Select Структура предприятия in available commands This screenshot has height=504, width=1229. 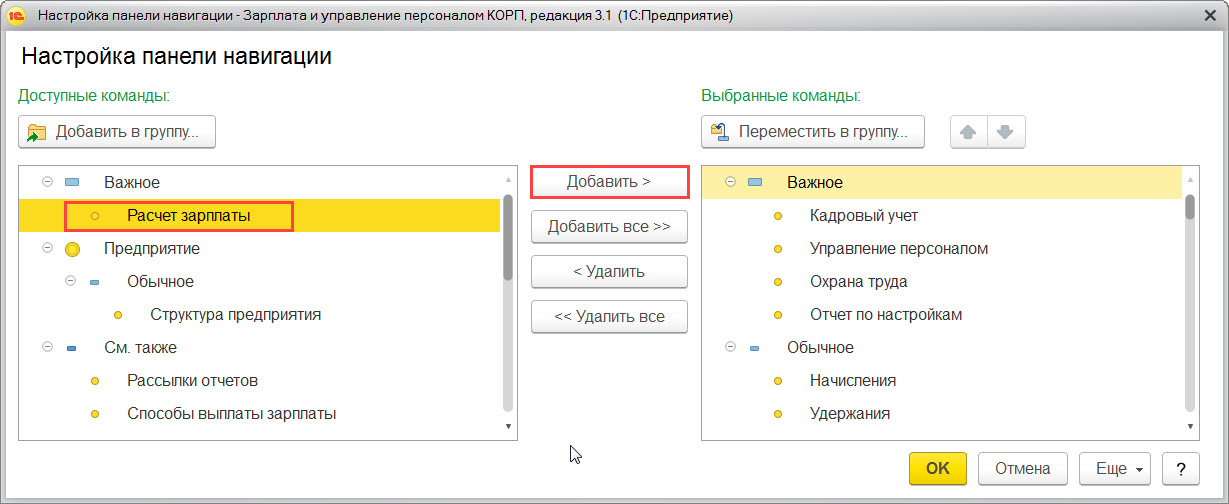click(236, 314)
